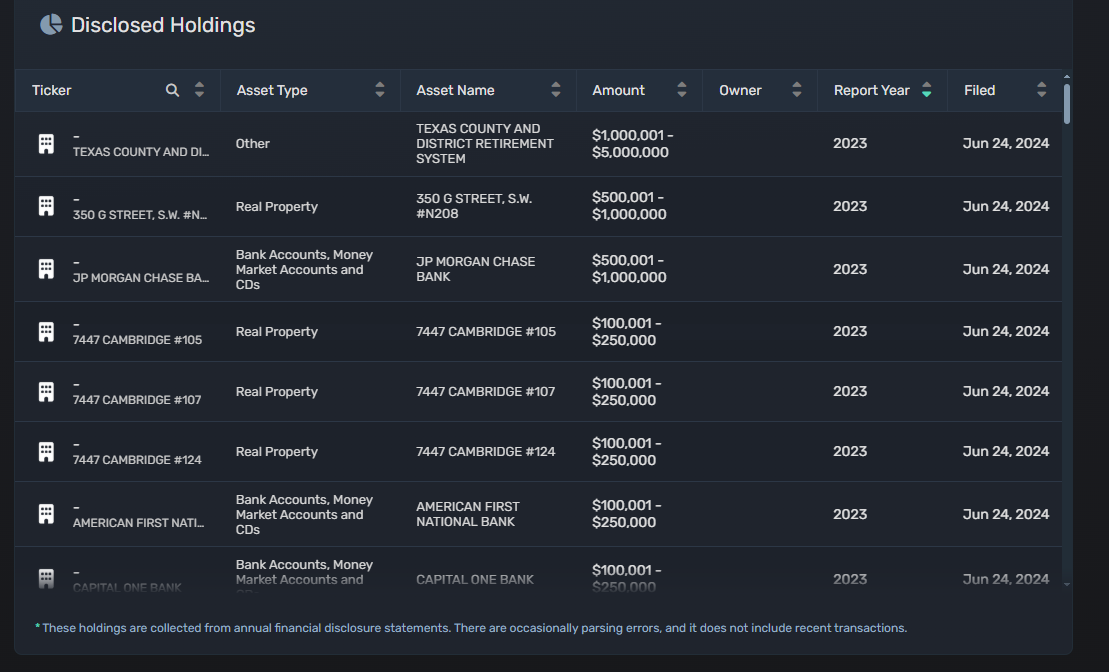
Task: Click asset name 7447 CAMBRIDGE #124
Action: tap(485, 451)
